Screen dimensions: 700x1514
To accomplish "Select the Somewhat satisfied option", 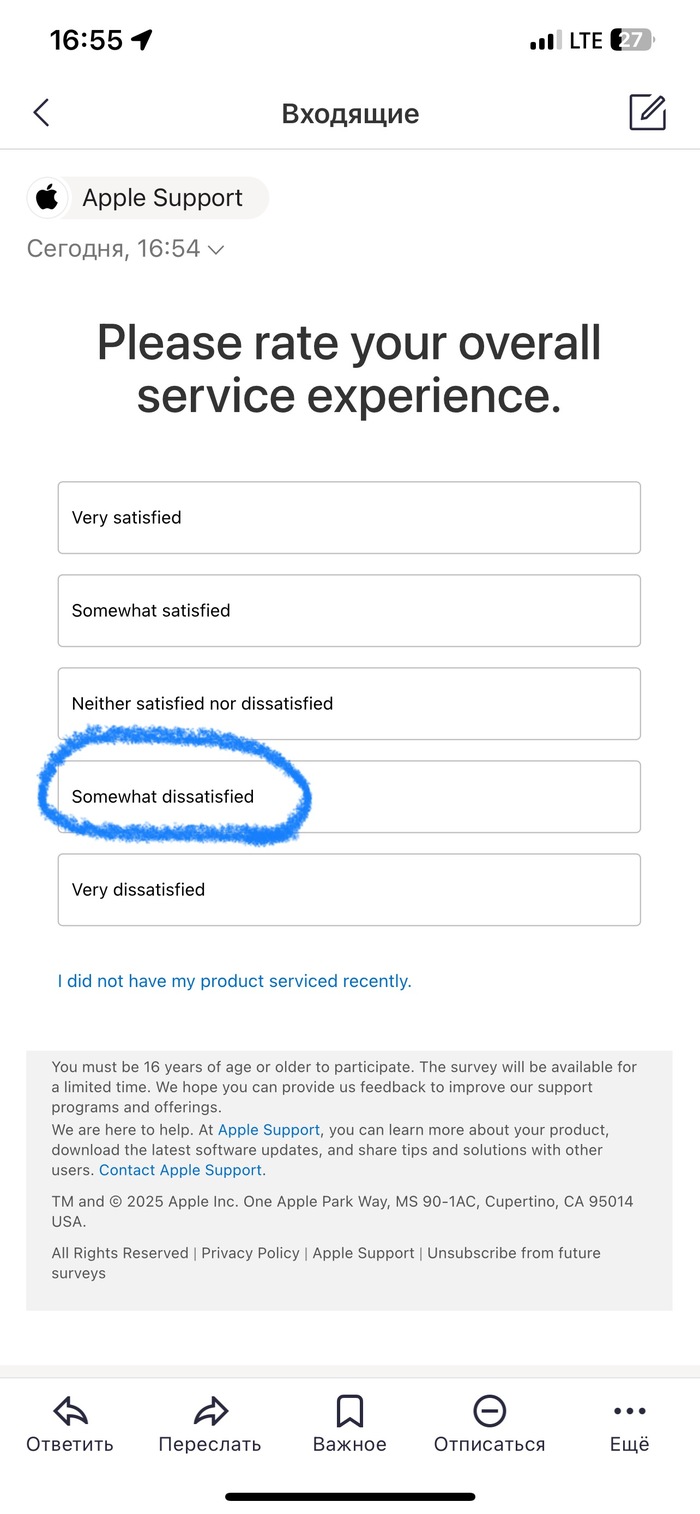I will click(349, 611).
